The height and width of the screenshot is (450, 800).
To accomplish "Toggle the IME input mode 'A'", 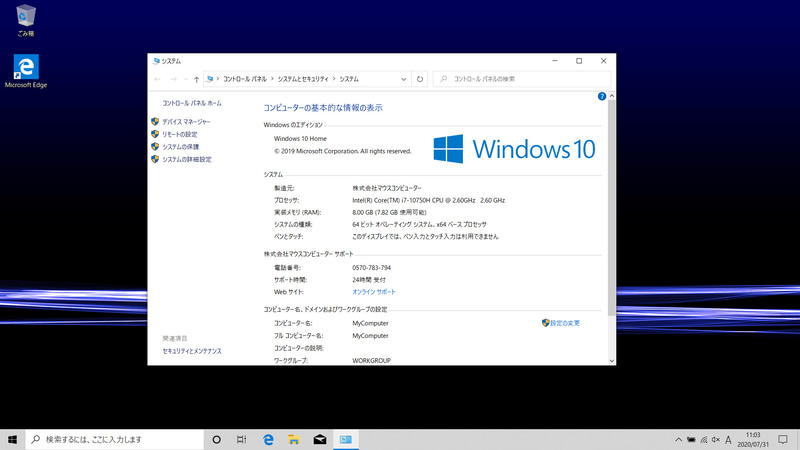I will (728, 439).
